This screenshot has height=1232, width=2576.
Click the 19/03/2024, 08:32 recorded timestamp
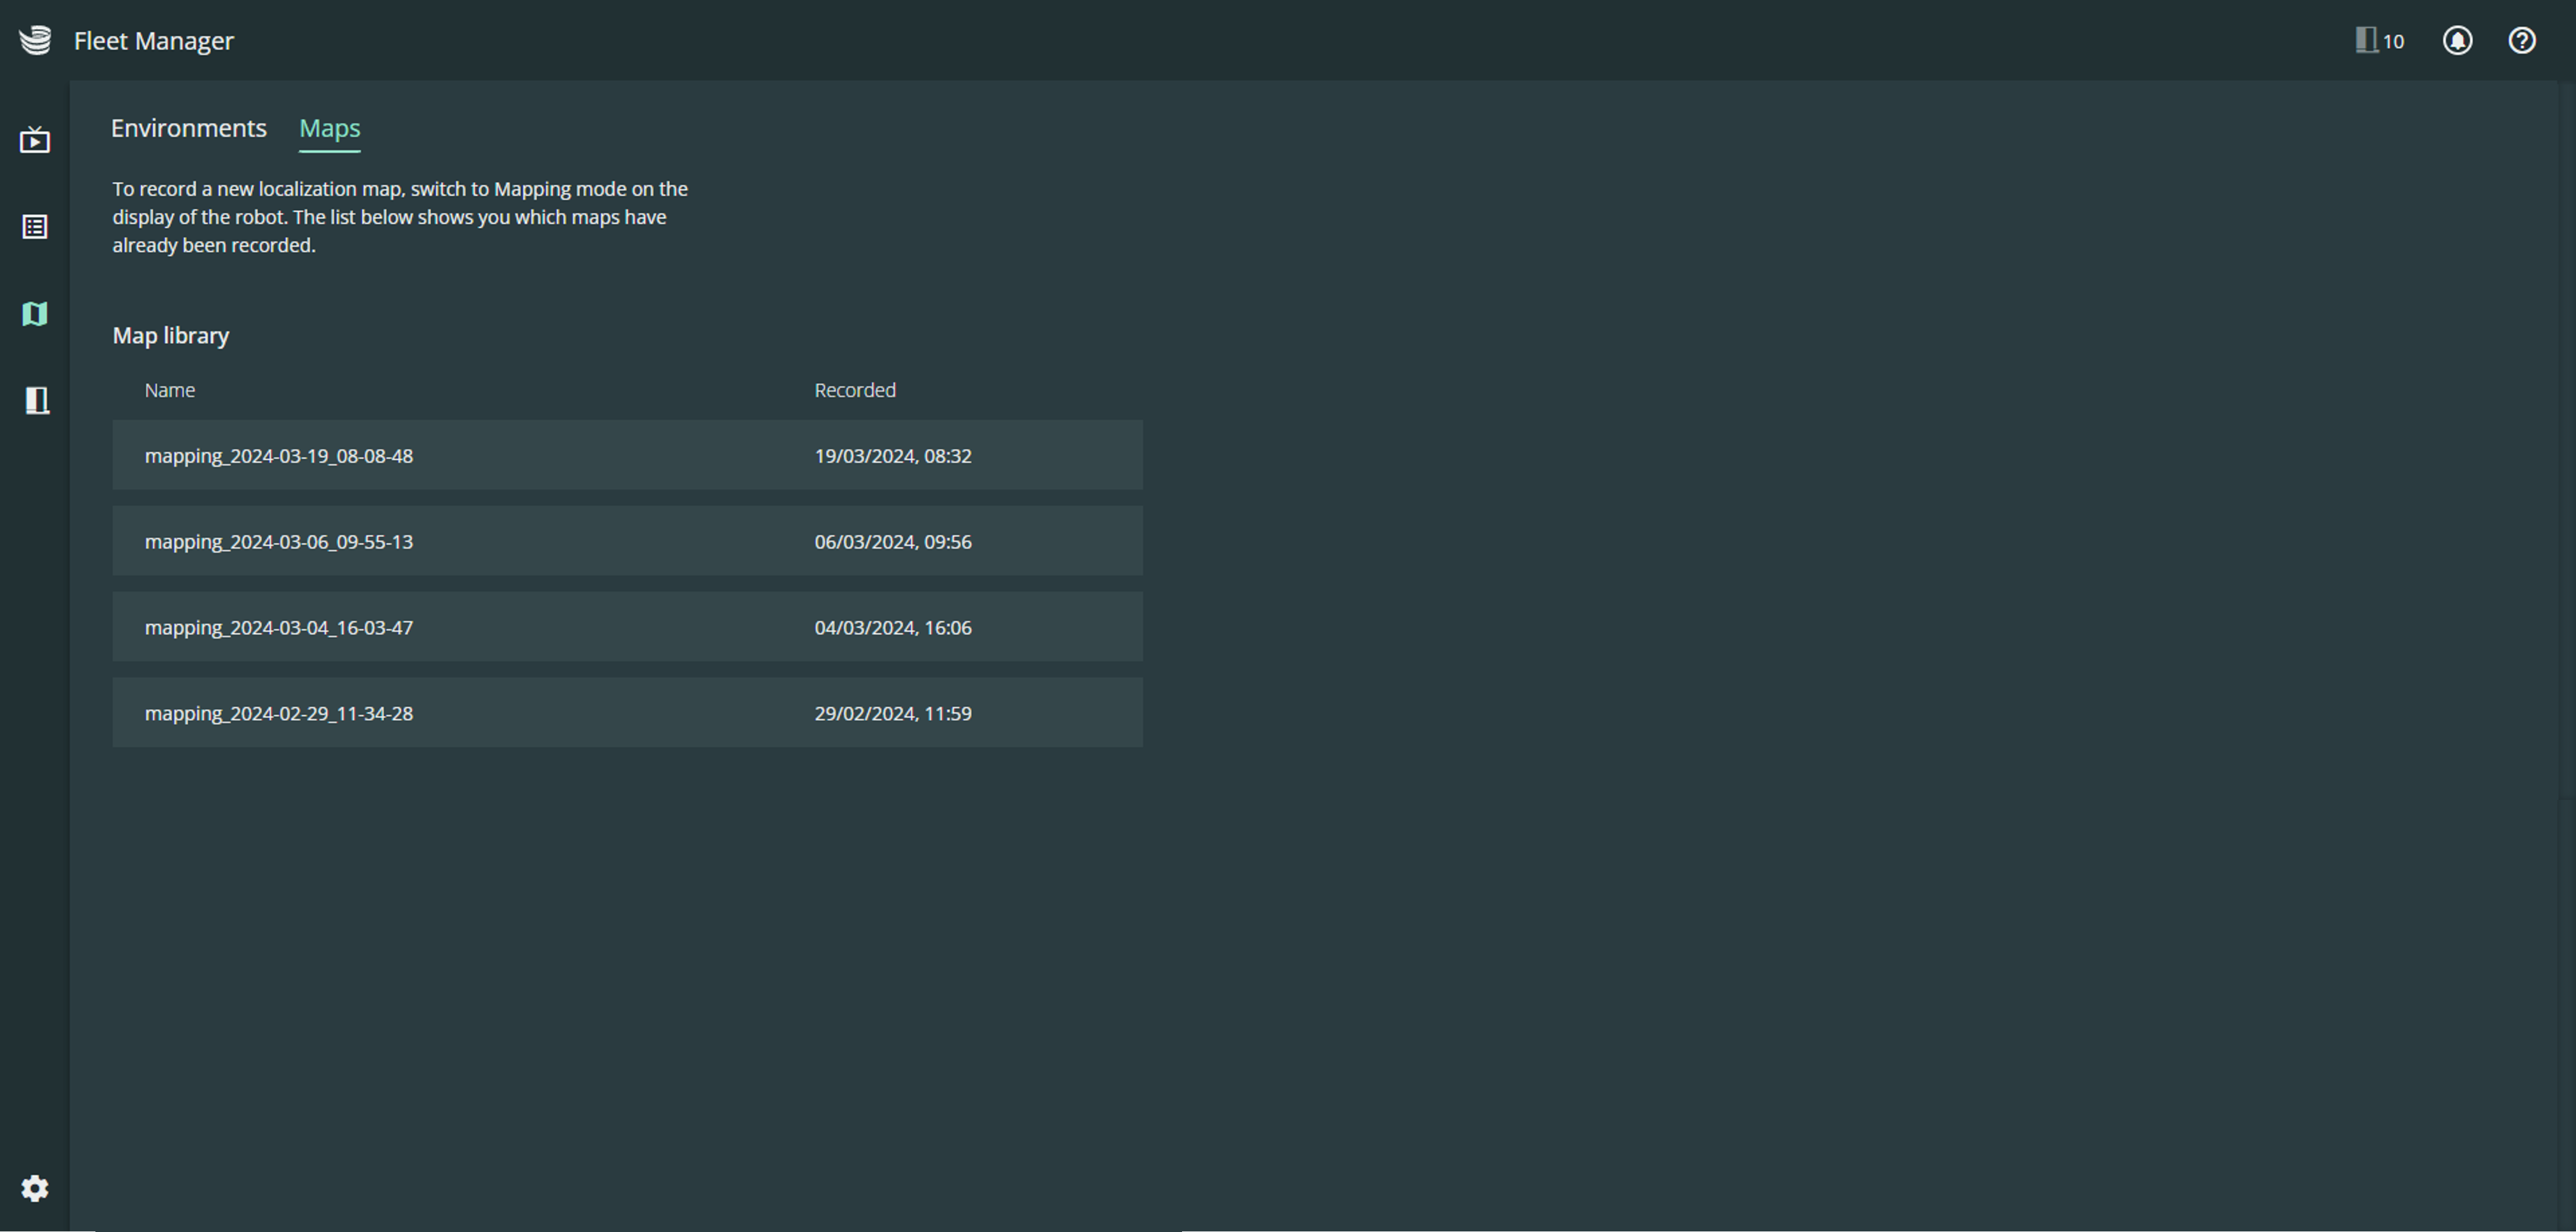[893, 456]
